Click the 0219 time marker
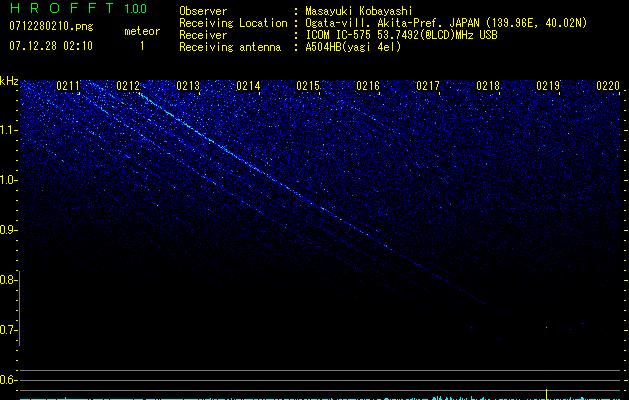This screenshot has height=400, width=629. pos(548,86)
